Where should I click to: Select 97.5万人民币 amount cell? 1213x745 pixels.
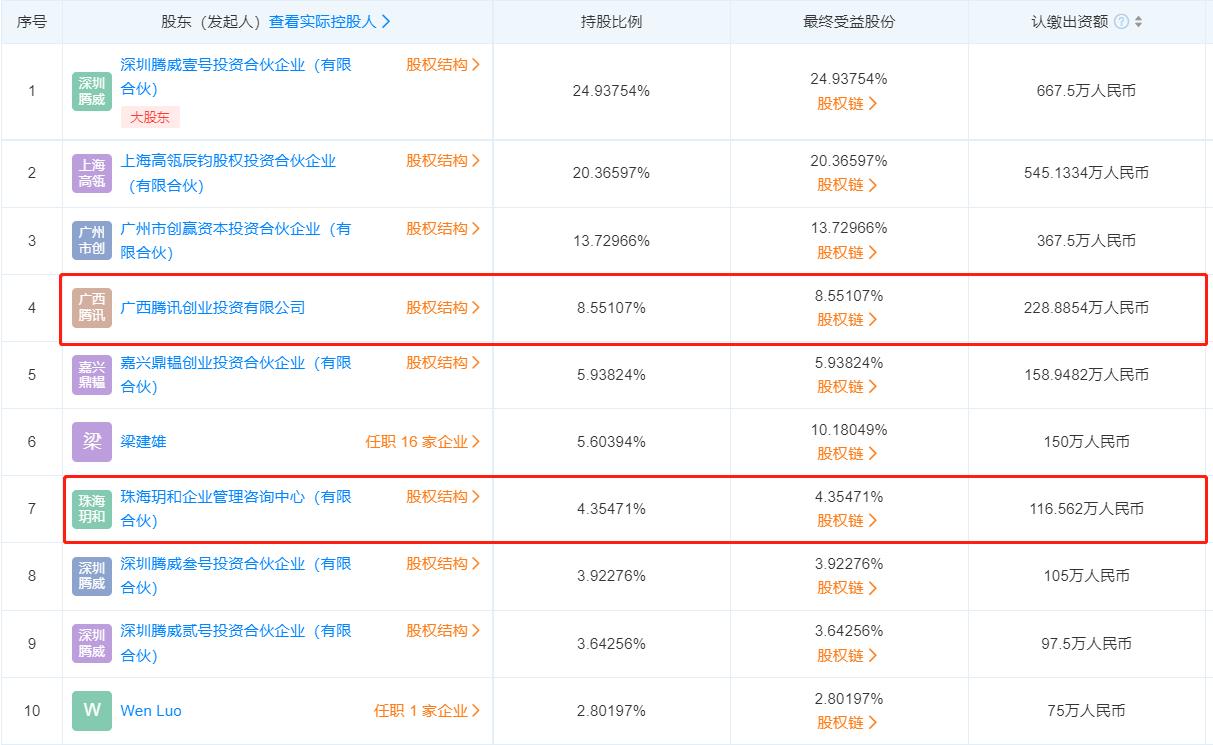(x=1086, y=643)
